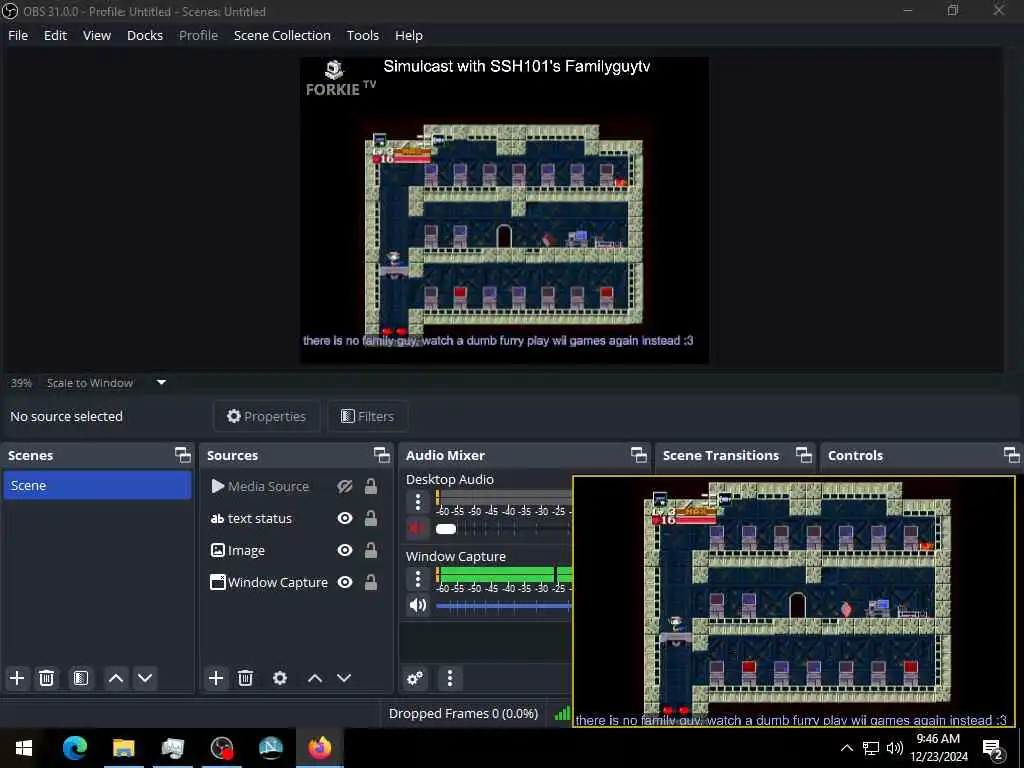Pop out the Scene Transitions dock

(804, 455)
